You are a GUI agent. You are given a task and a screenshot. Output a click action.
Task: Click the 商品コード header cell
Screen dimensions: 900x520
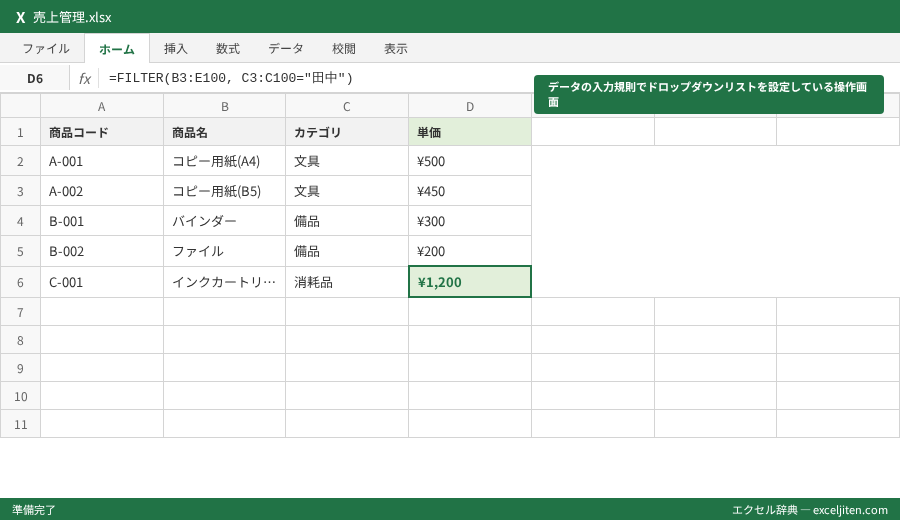point(102,132)
